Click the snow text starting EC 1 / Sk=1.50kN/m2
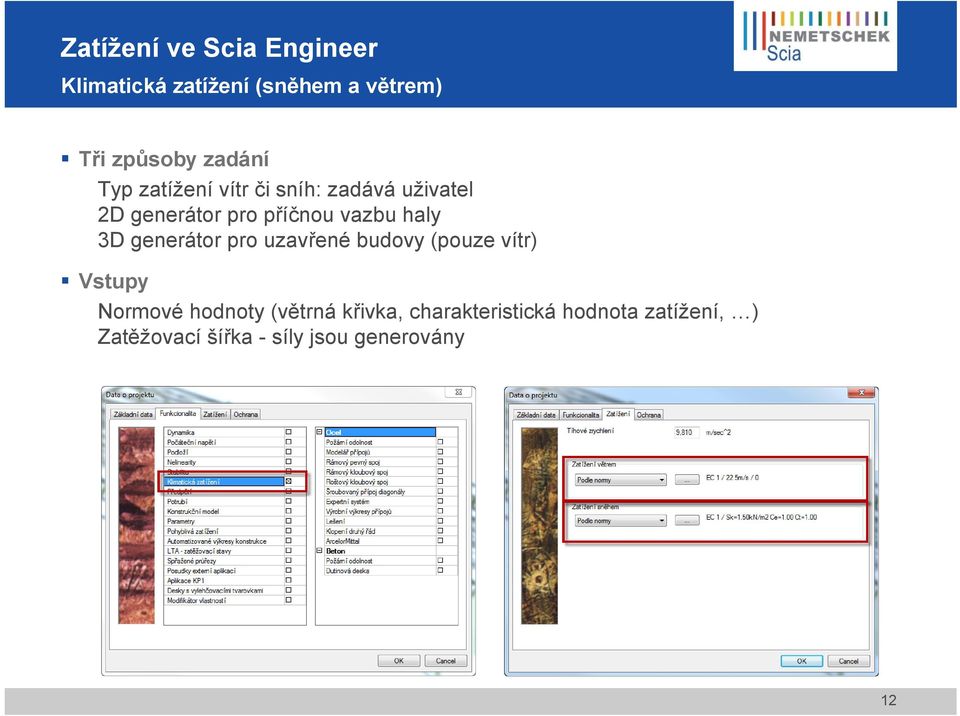 coord(762,518)
